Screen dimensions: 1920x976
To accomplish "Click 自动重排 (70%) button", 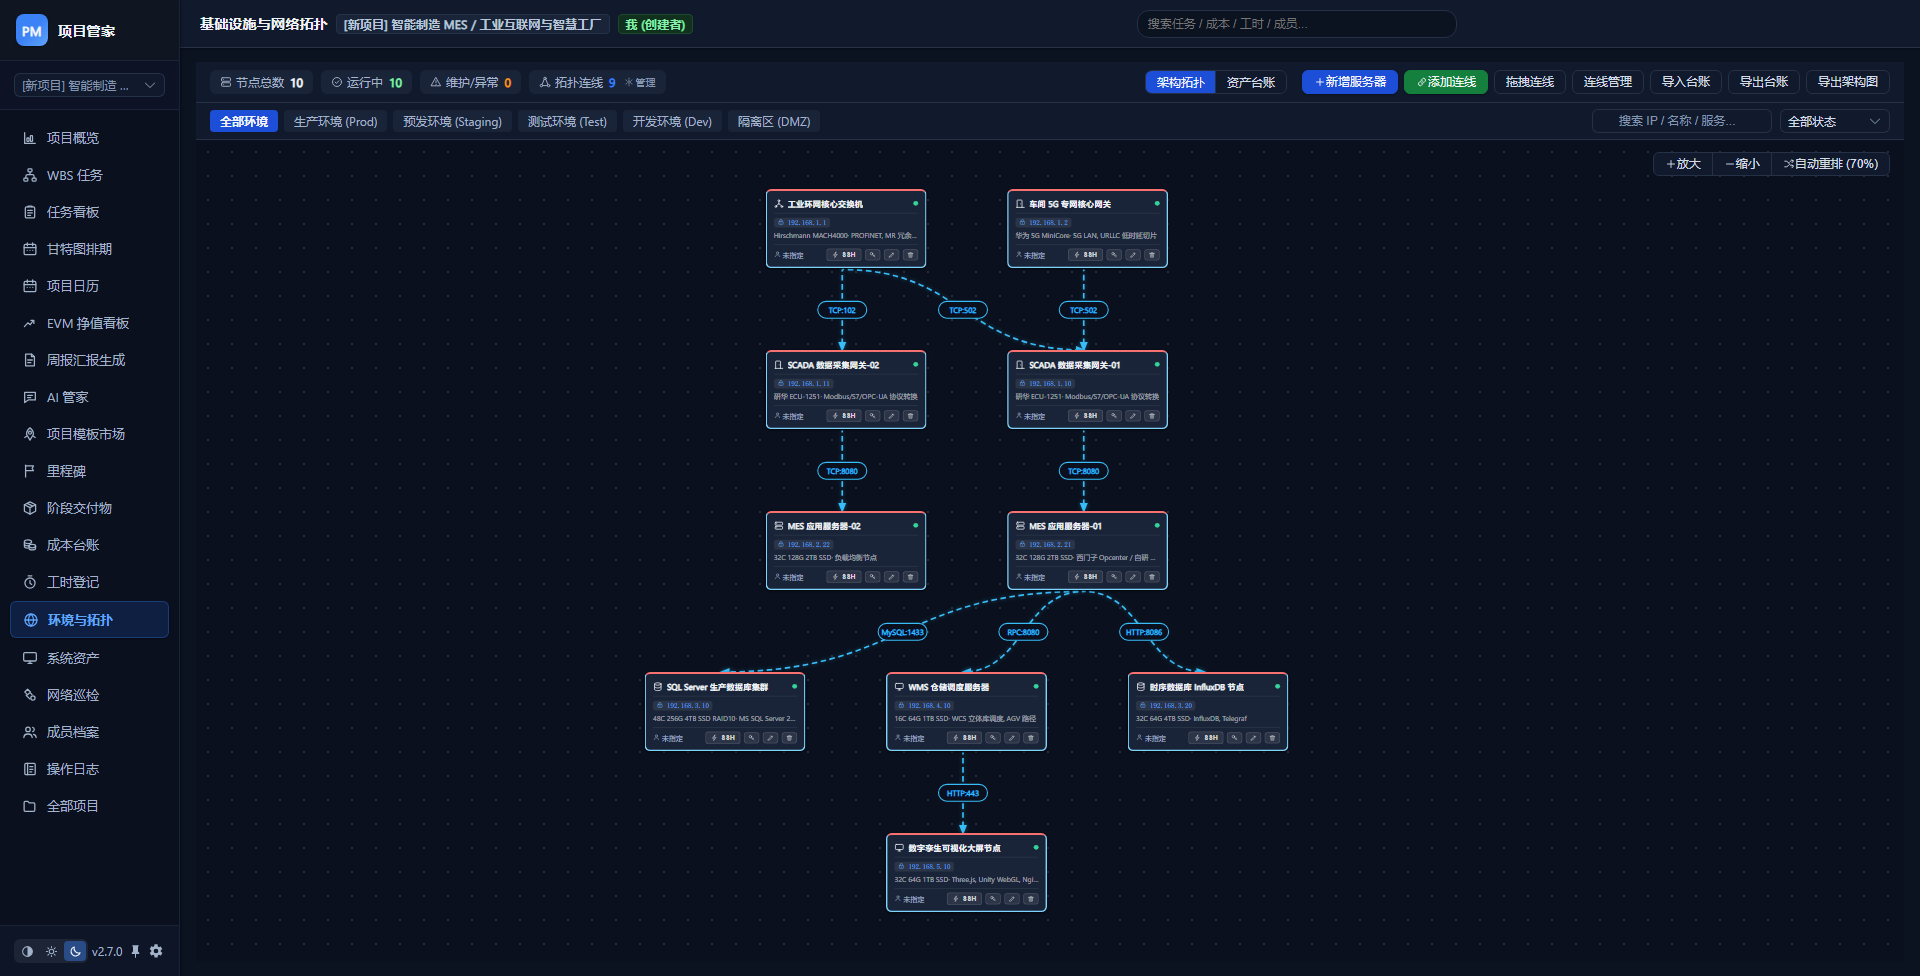I will (x=1830, y=164).
